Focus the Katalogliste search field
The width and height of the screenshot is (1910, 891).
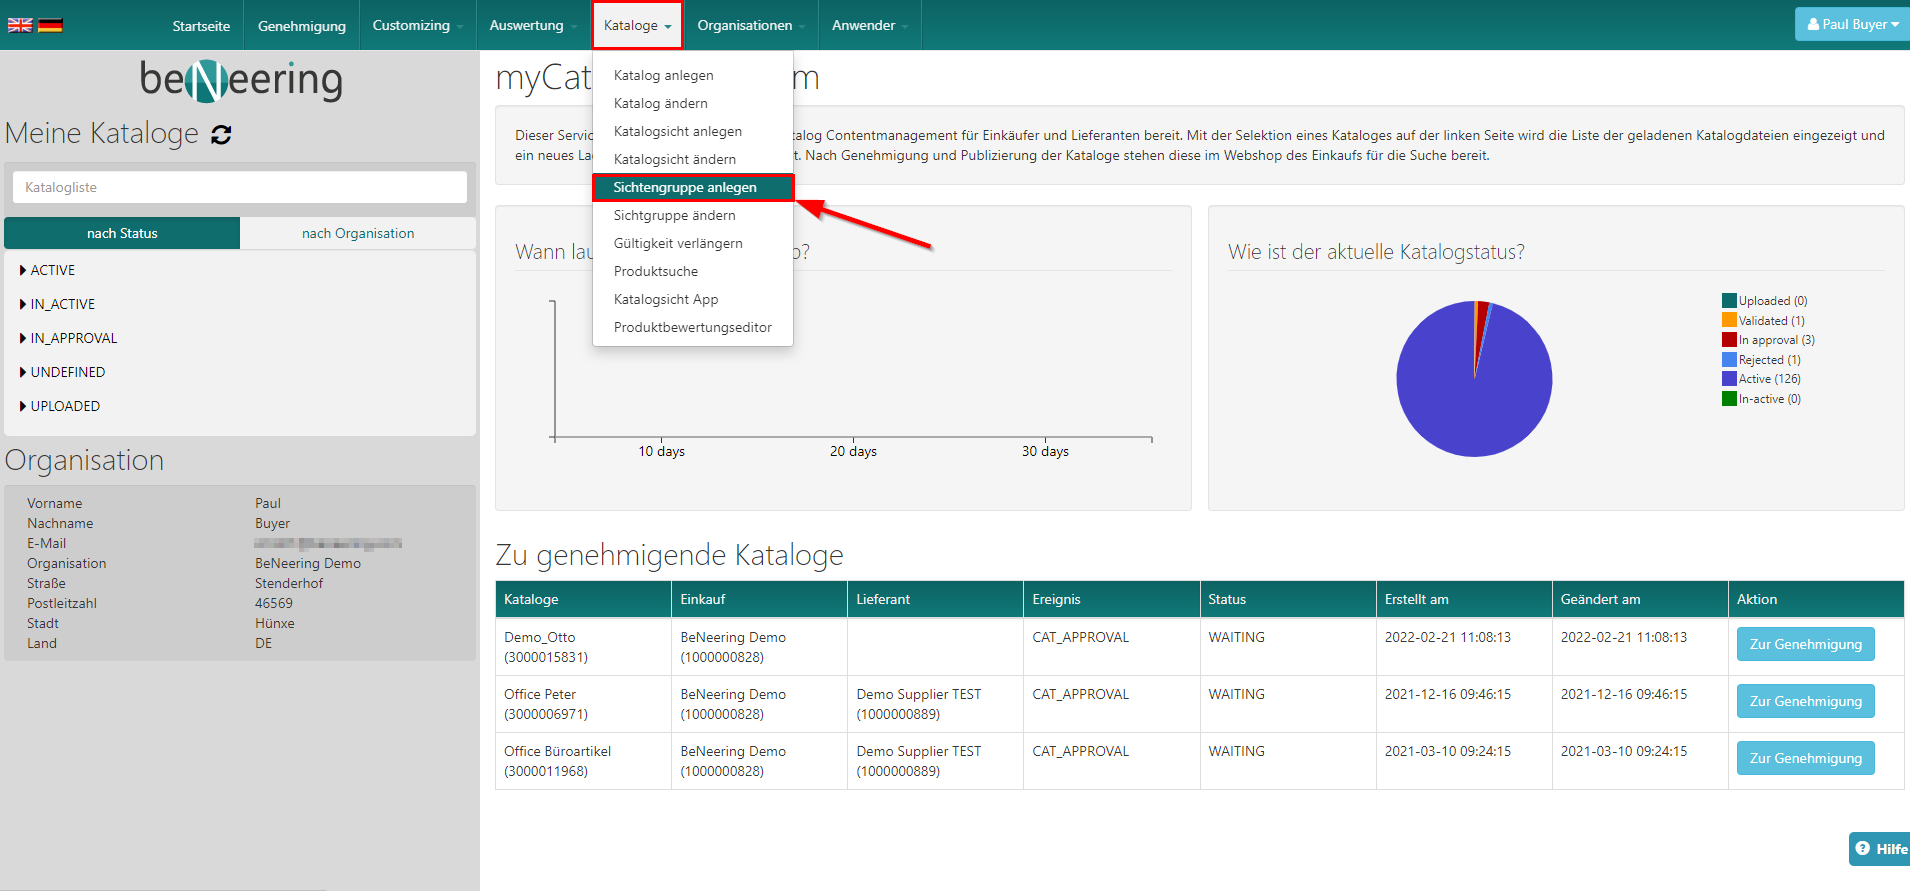[240, 187]
